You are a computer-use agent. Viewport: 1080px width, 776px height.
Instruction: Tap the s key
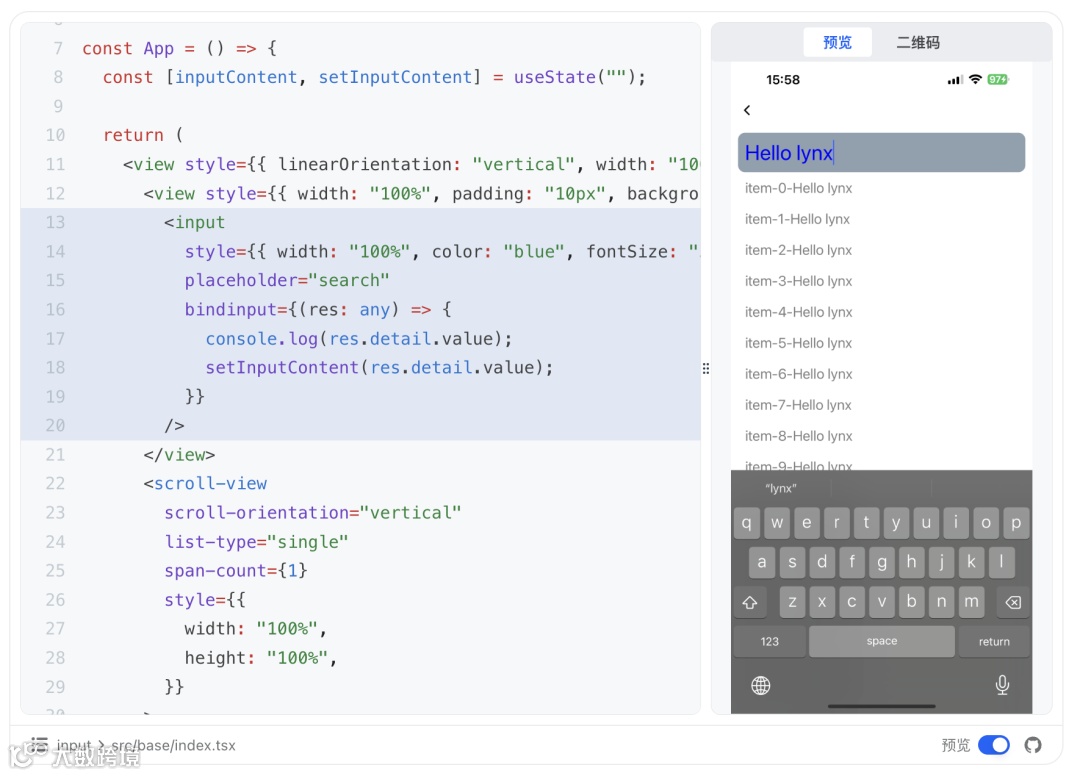point(792,562)
